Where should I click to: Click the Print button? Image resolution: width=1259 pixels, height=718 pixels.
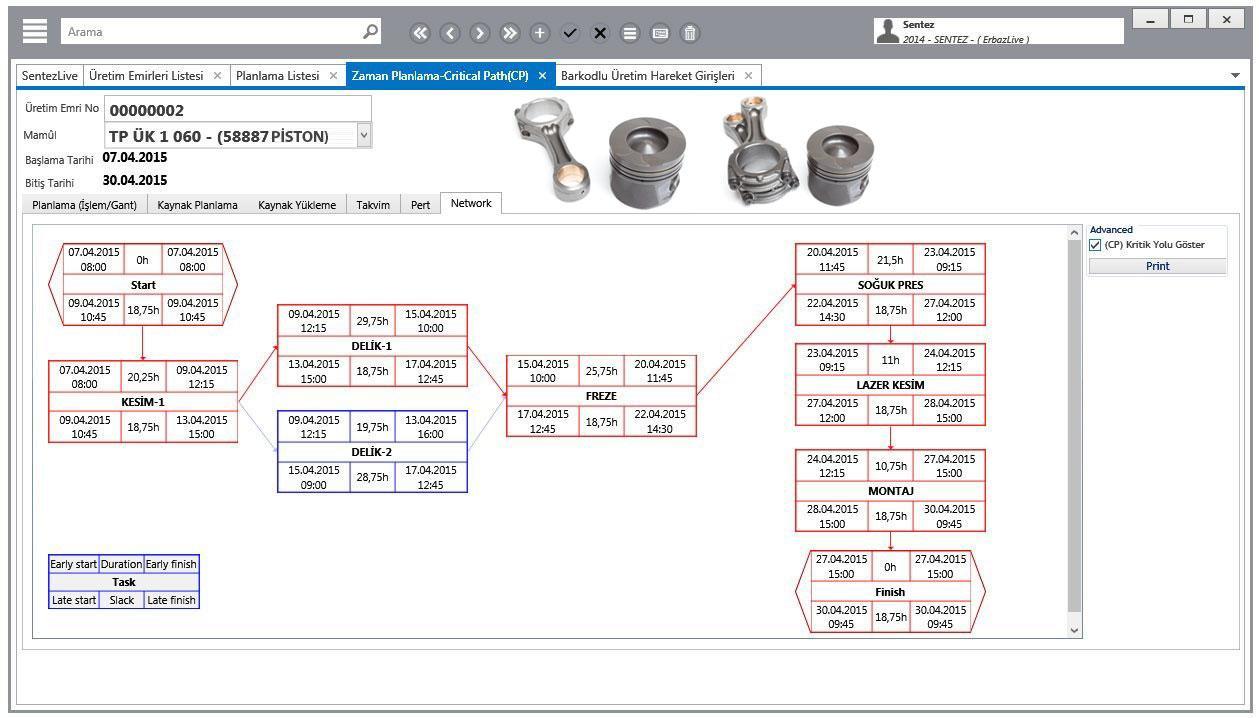point(1157,266)
